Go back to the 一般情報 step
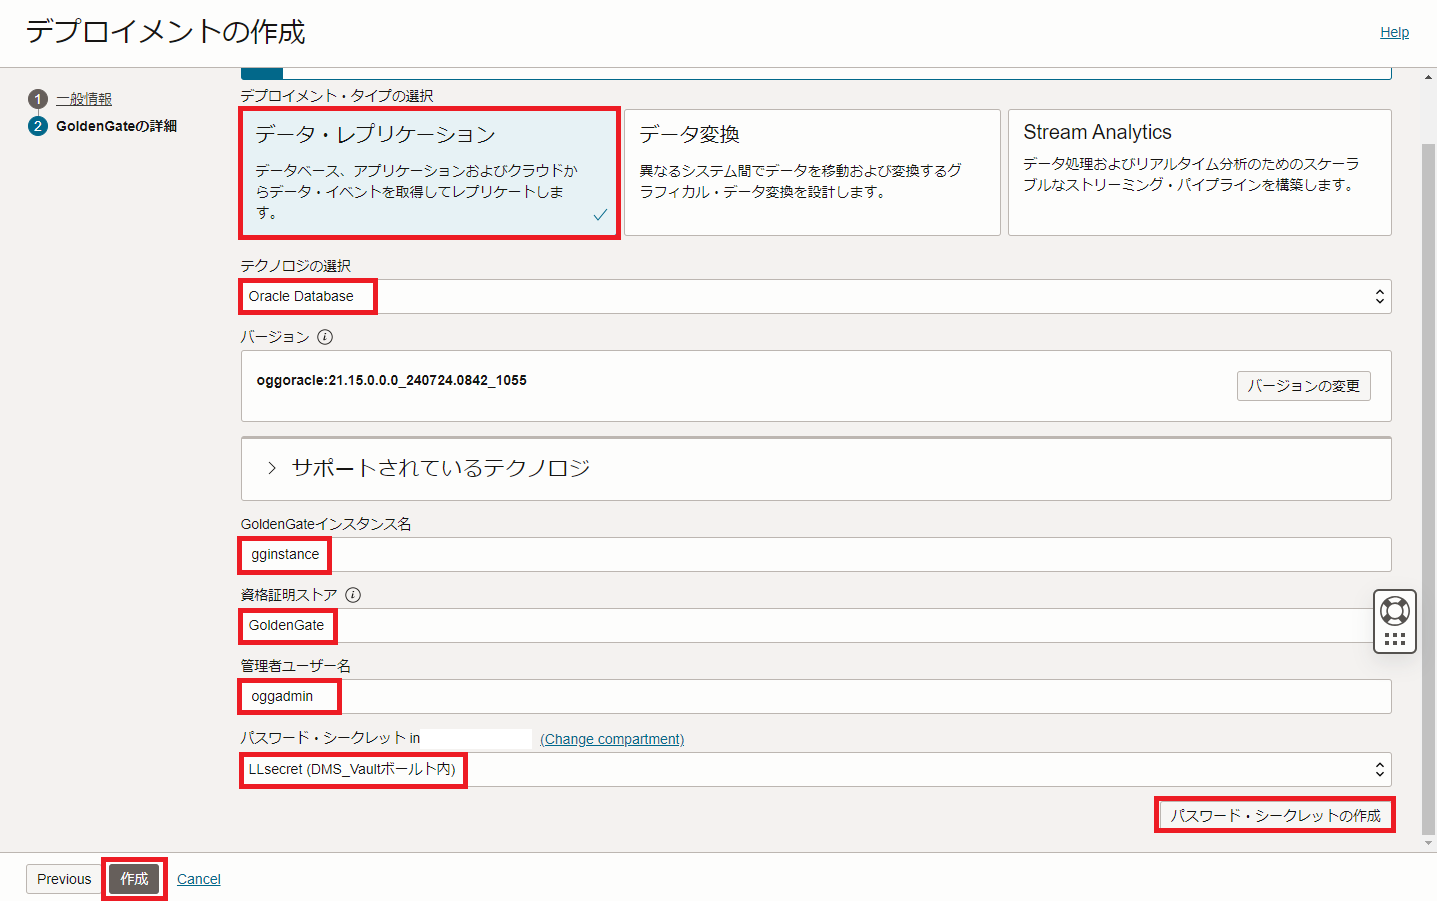This screenshot has height=901, width=1437. point(86,99)
